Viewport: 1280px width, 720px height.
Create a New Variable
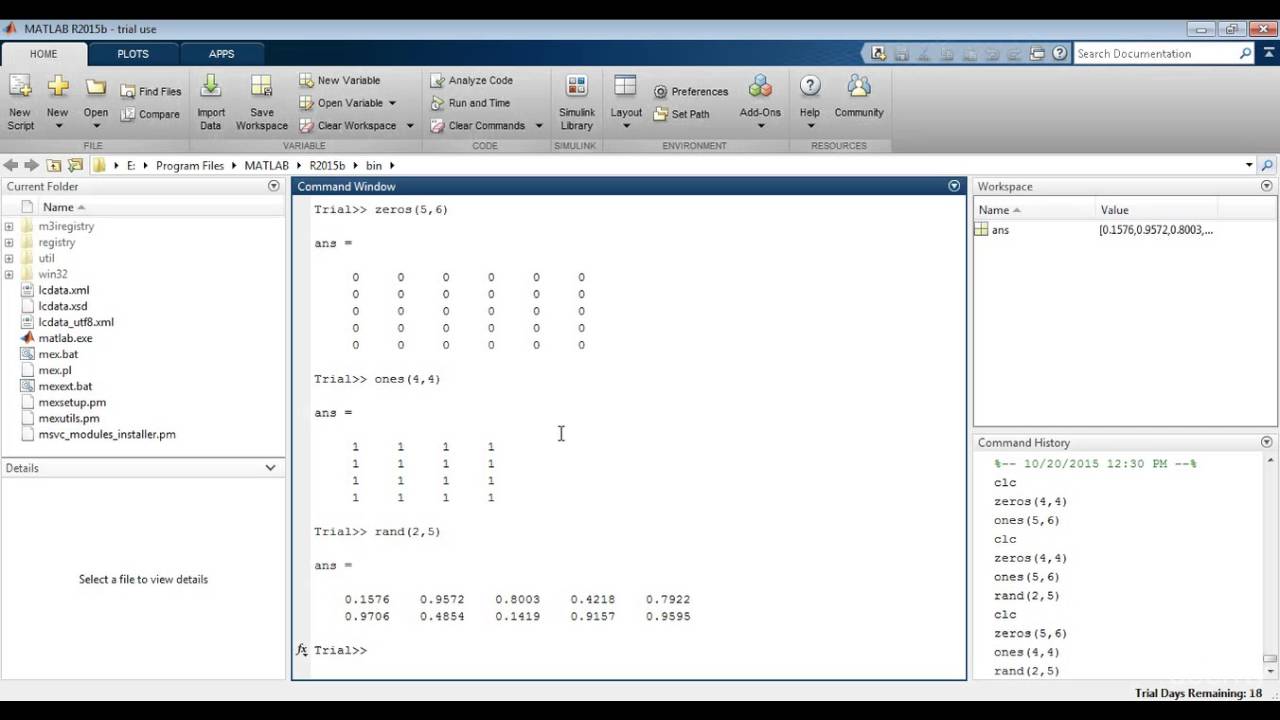pyautogui.click(x=339, y=80)
